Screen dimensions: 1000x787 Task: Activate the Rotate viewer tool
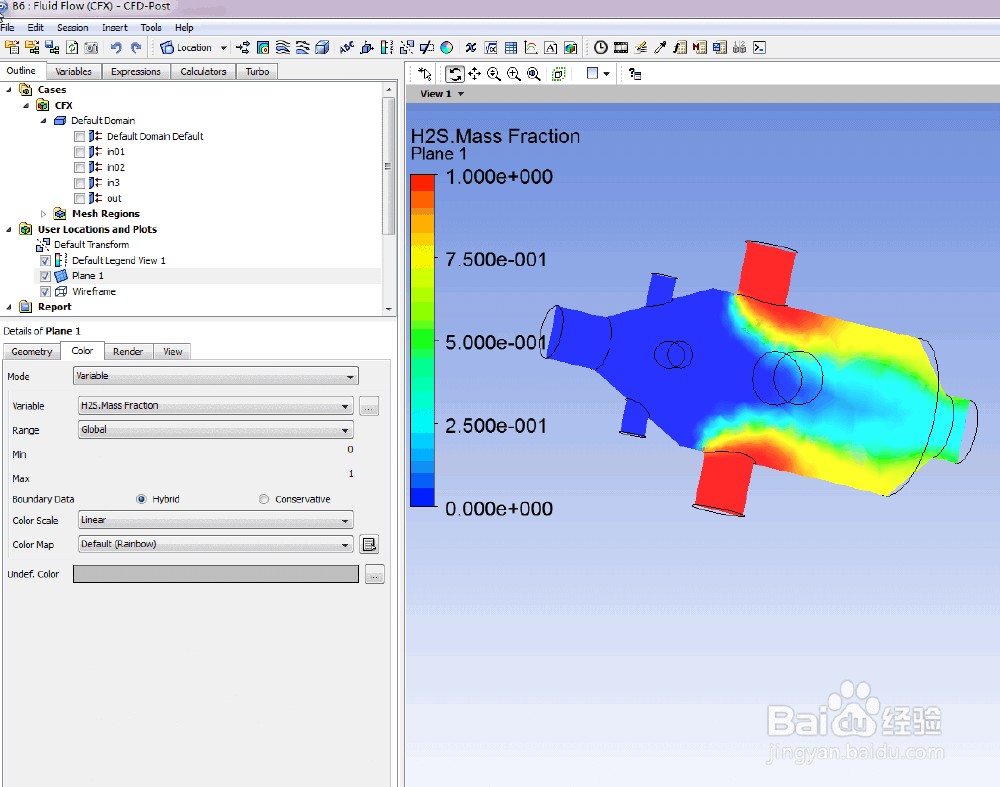click(455, 74)
